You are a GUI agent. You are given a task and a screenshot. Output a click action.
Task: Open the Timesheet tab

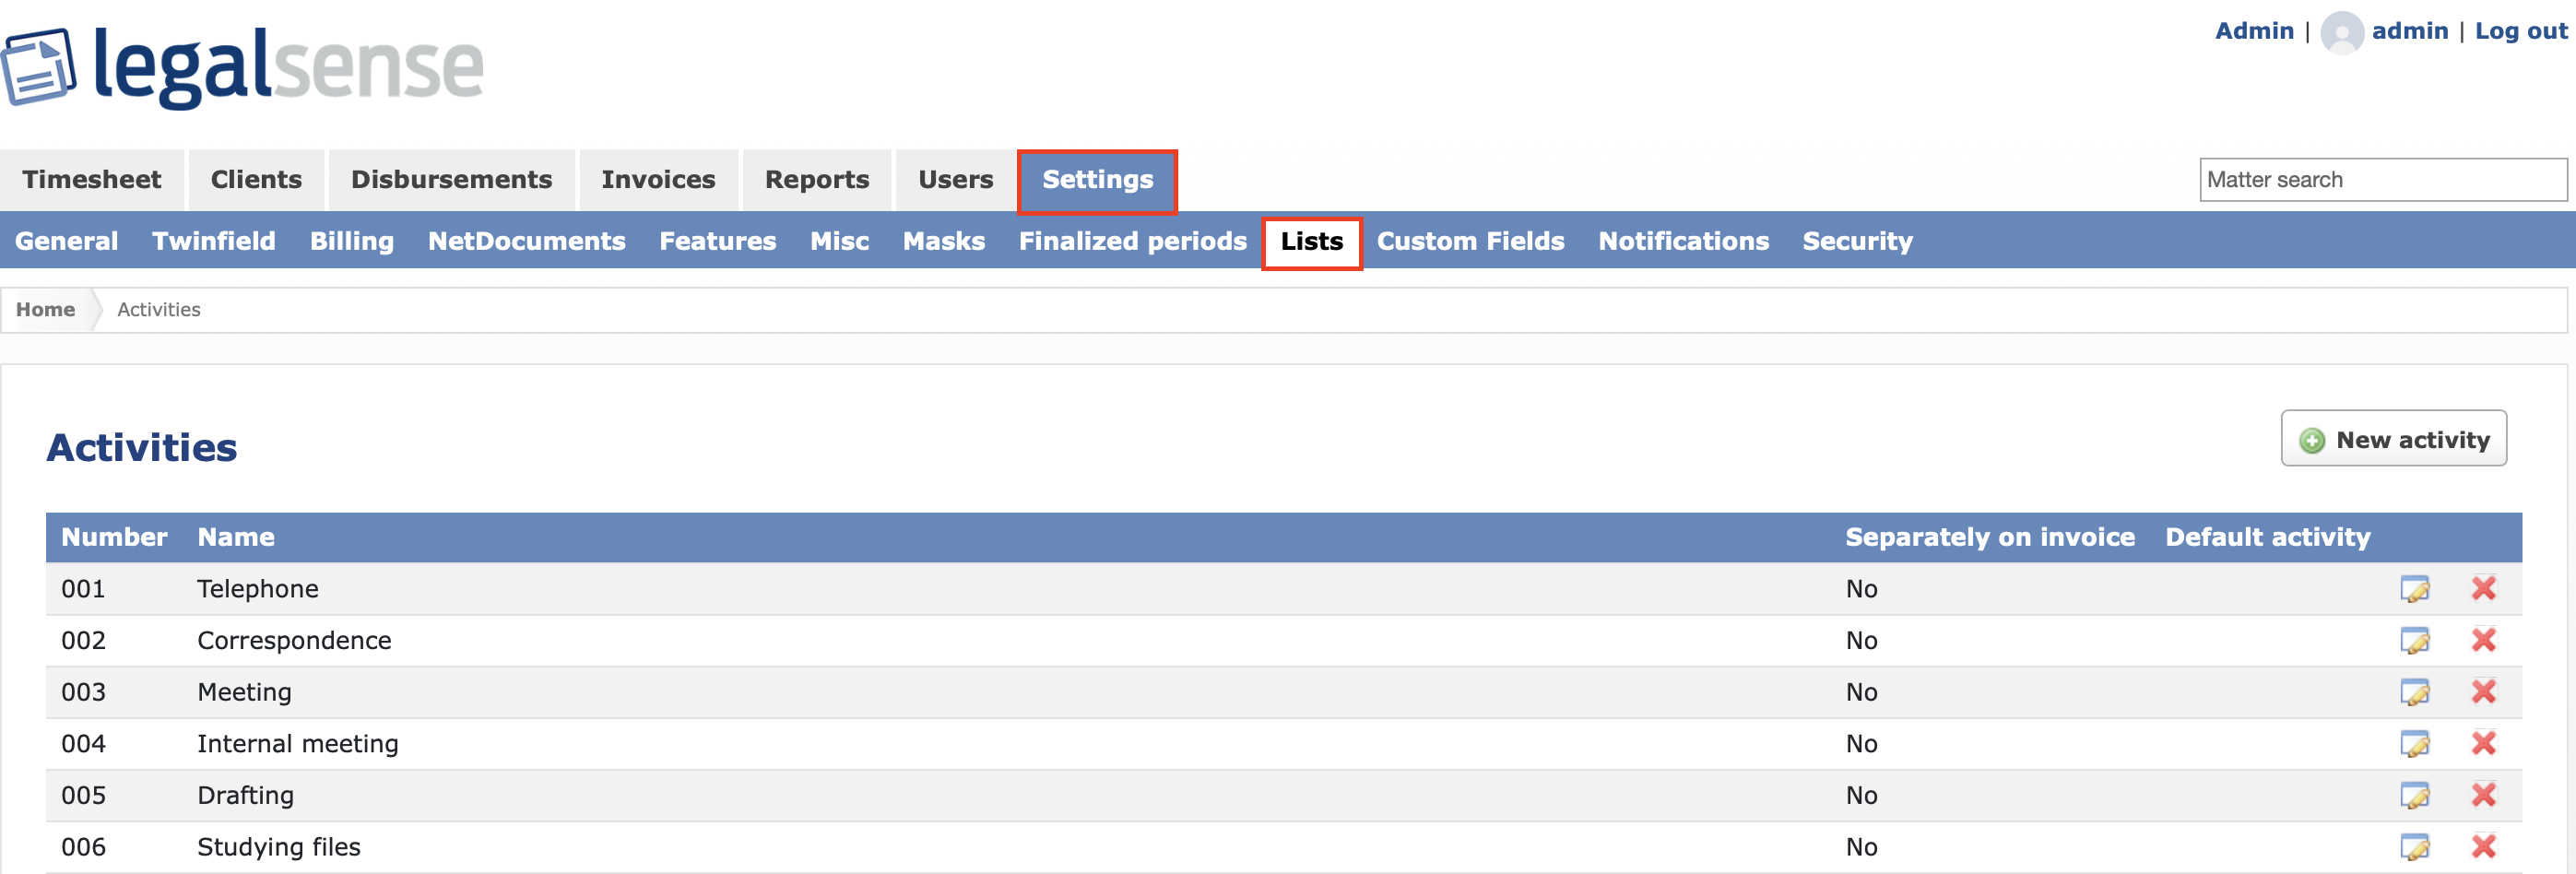pos(91,180)
